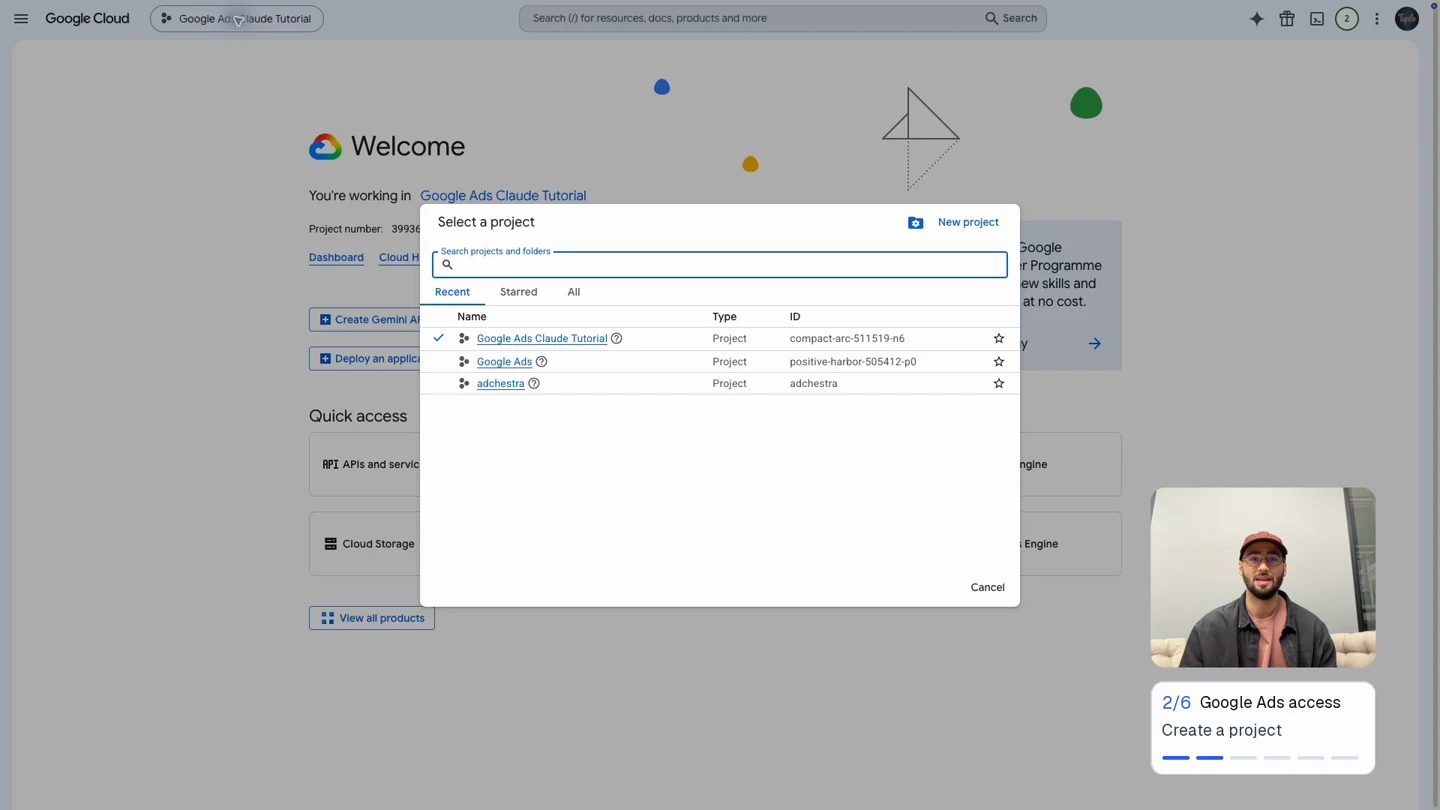
Task: Click the presenter webcam video thumbnail
Action: tap(1263, 577)
